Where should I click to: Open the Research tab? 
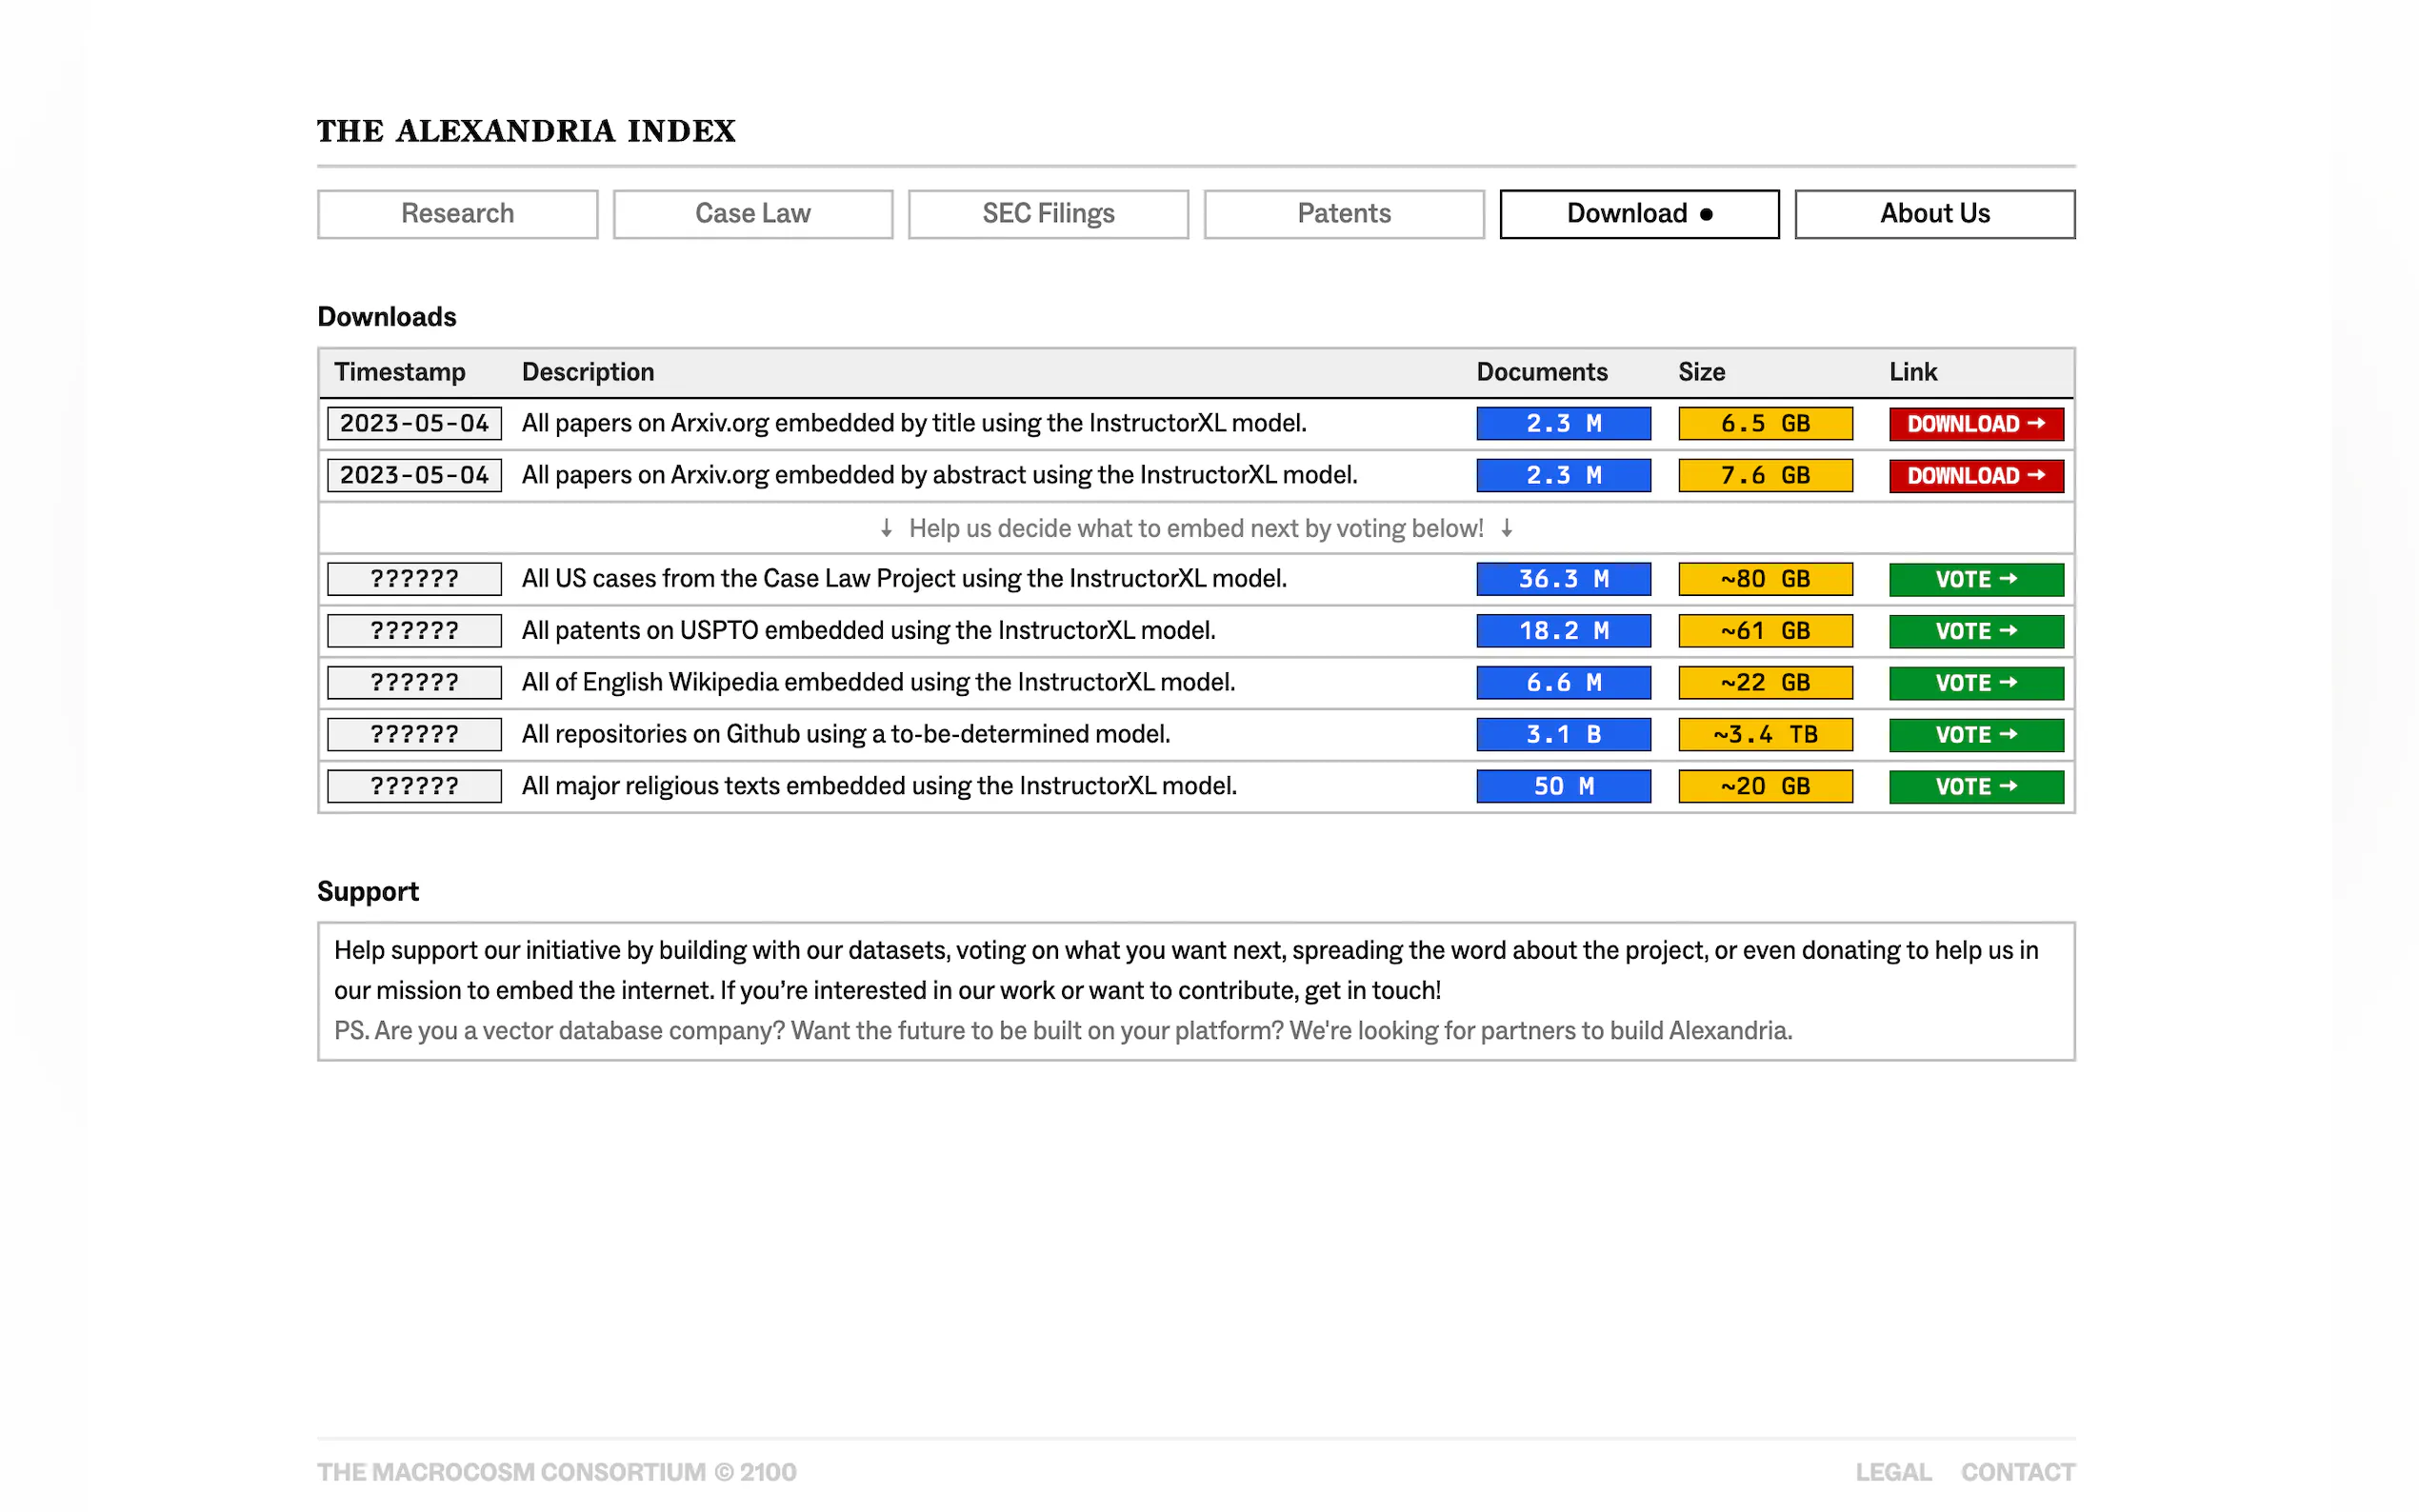coord(457,214)
